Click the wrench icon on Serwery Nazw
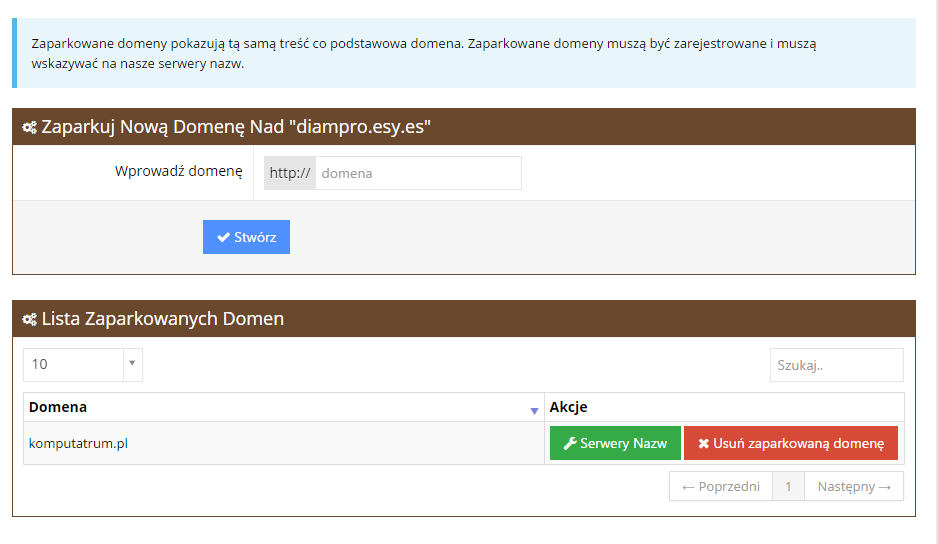Screen dimensions: 938x544 click(570, 443)
